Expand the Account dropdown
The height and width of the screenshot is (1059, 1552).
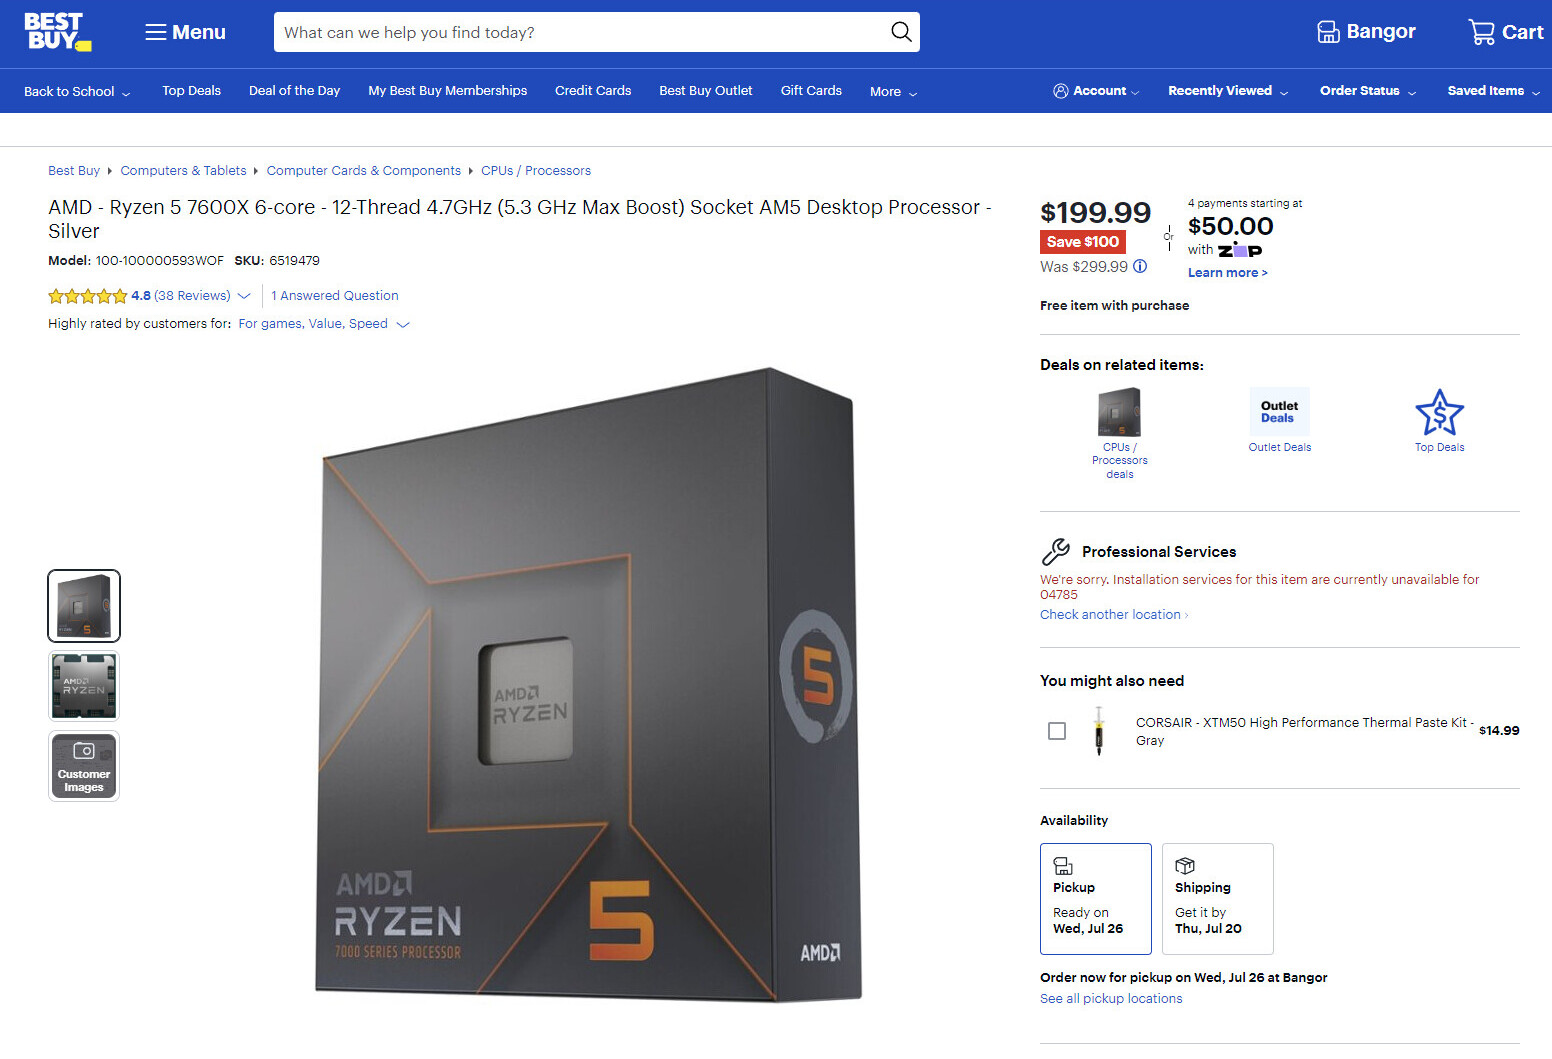[1096, 91]
